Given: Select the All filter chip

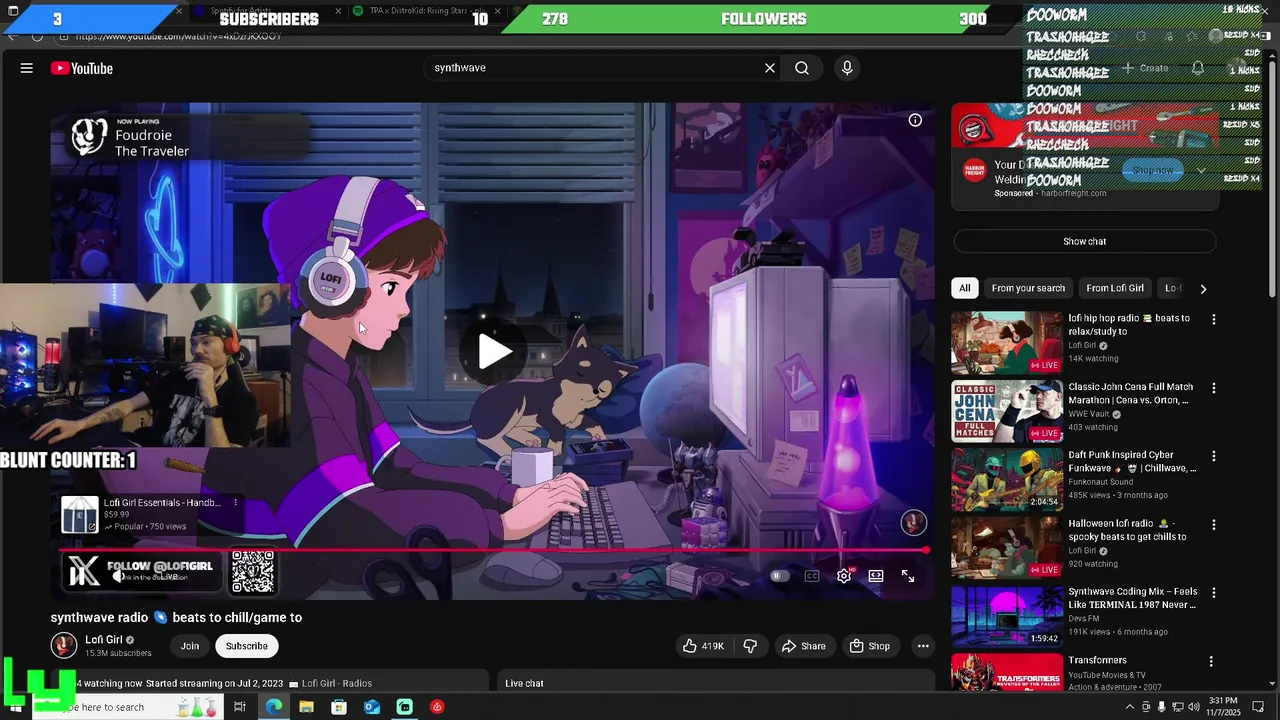Looking at the screenshot, I should 964,288.
